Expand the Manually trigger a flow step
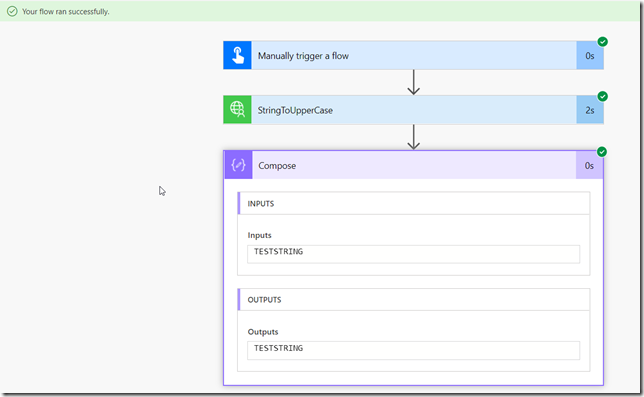Image resolution: width=644 pixels, height=397 pixels. [x=414, y=55]
